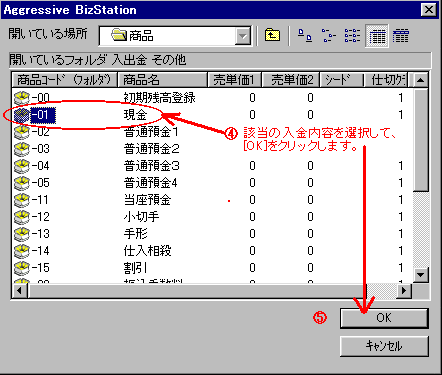This screenshot has width=442, height=375.
Task: Click the -12 item icon
Action: [22, 217]
